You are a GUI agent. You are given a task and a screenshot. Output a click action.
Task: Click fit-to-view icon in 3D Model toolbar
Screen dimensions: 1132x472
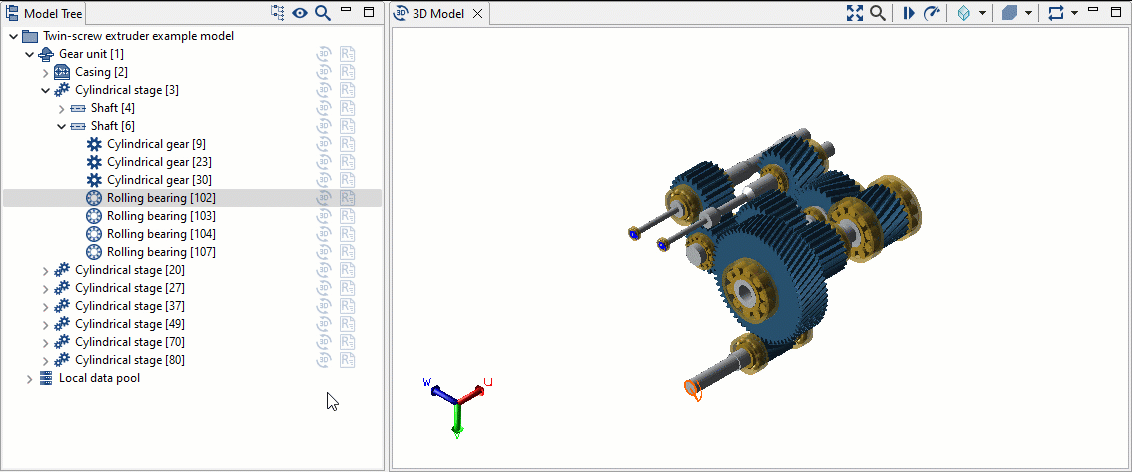[855, 13]
